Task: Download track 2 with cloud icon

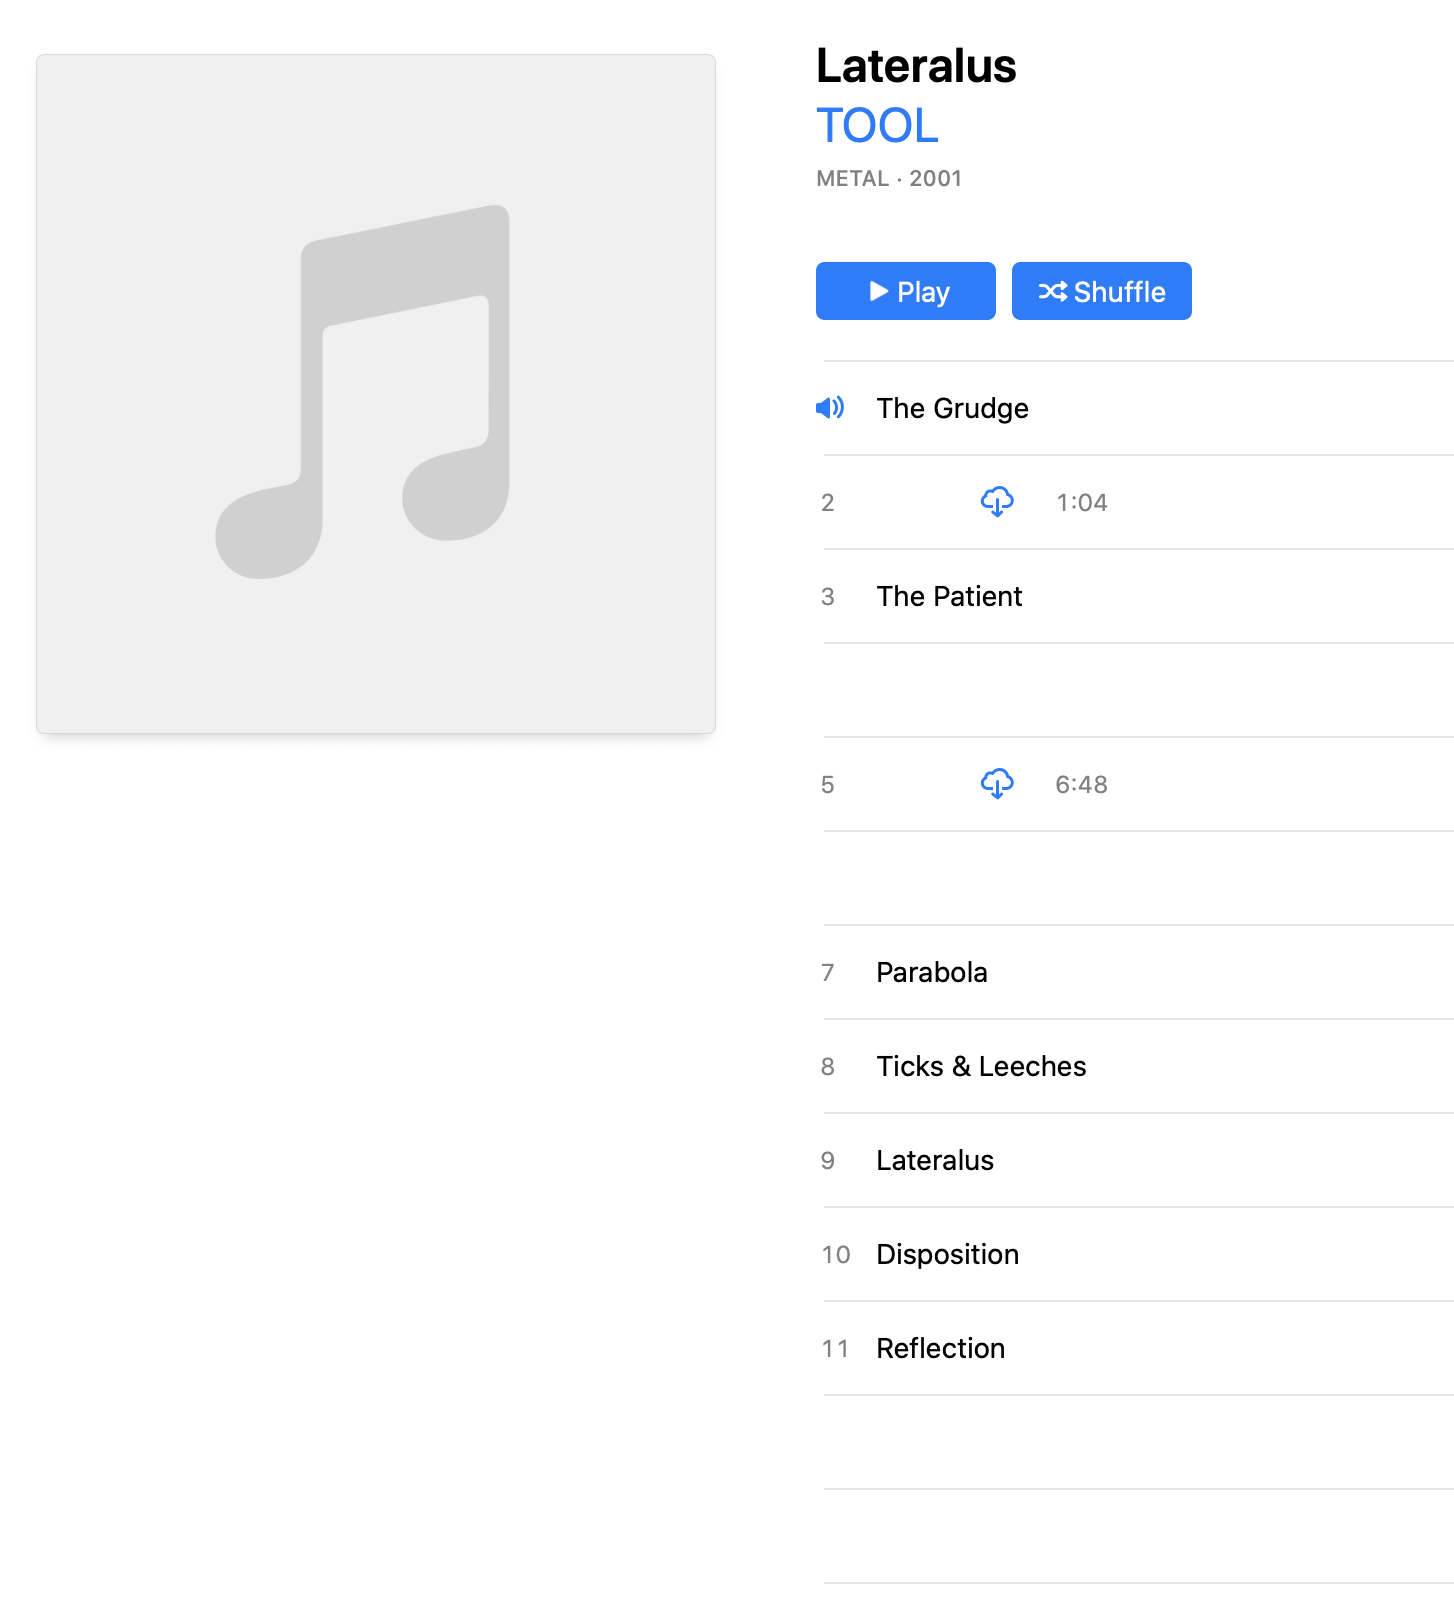Action: pos(997,502)
